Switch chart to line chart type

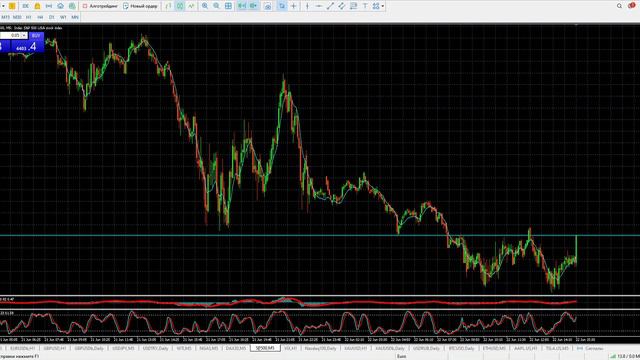[x=191, y=6]
